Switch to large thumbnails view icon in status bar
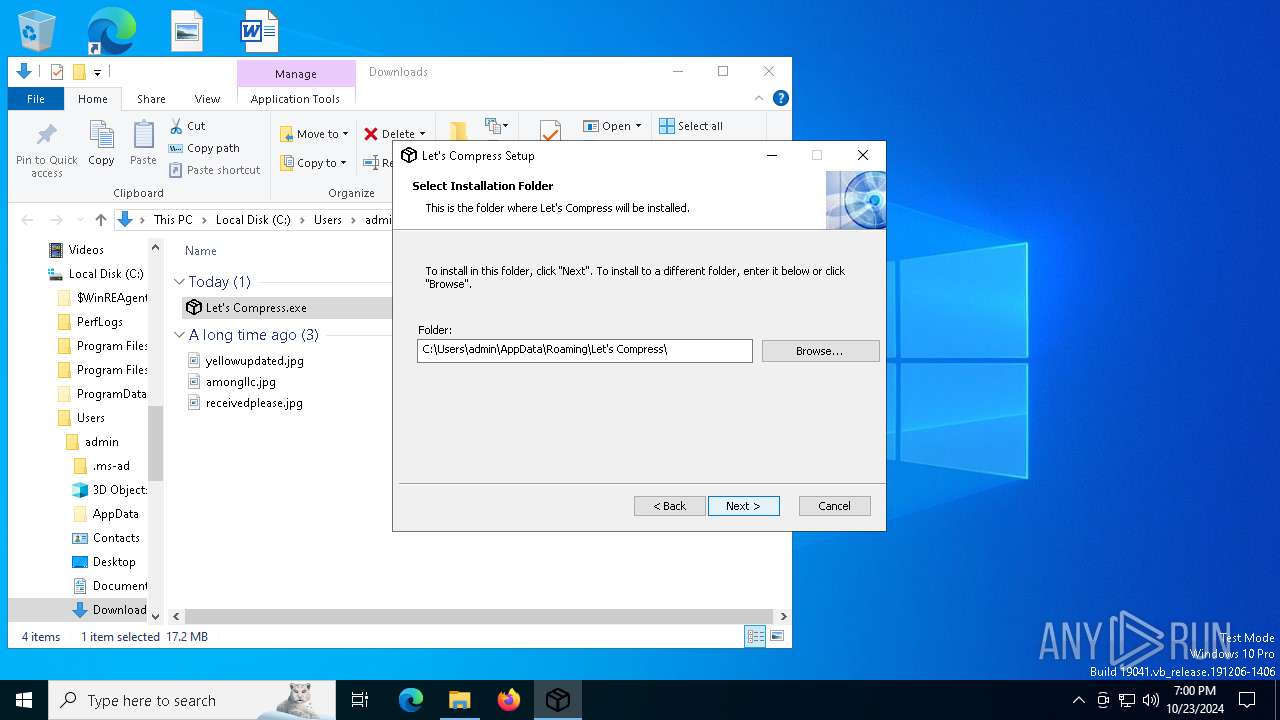The image size is (1280, 720). click(776, 636)
